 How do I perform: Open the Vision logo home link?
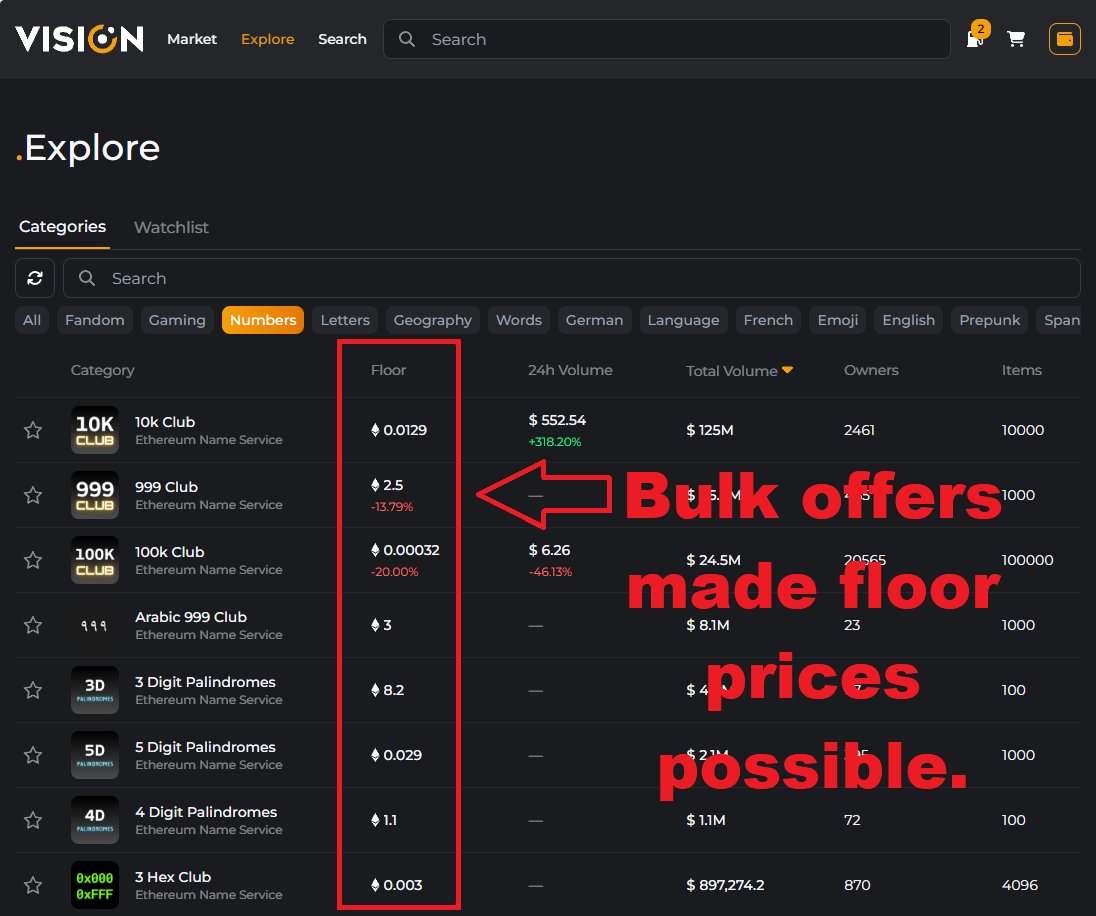pyautogui.click(x=79, y=39)
